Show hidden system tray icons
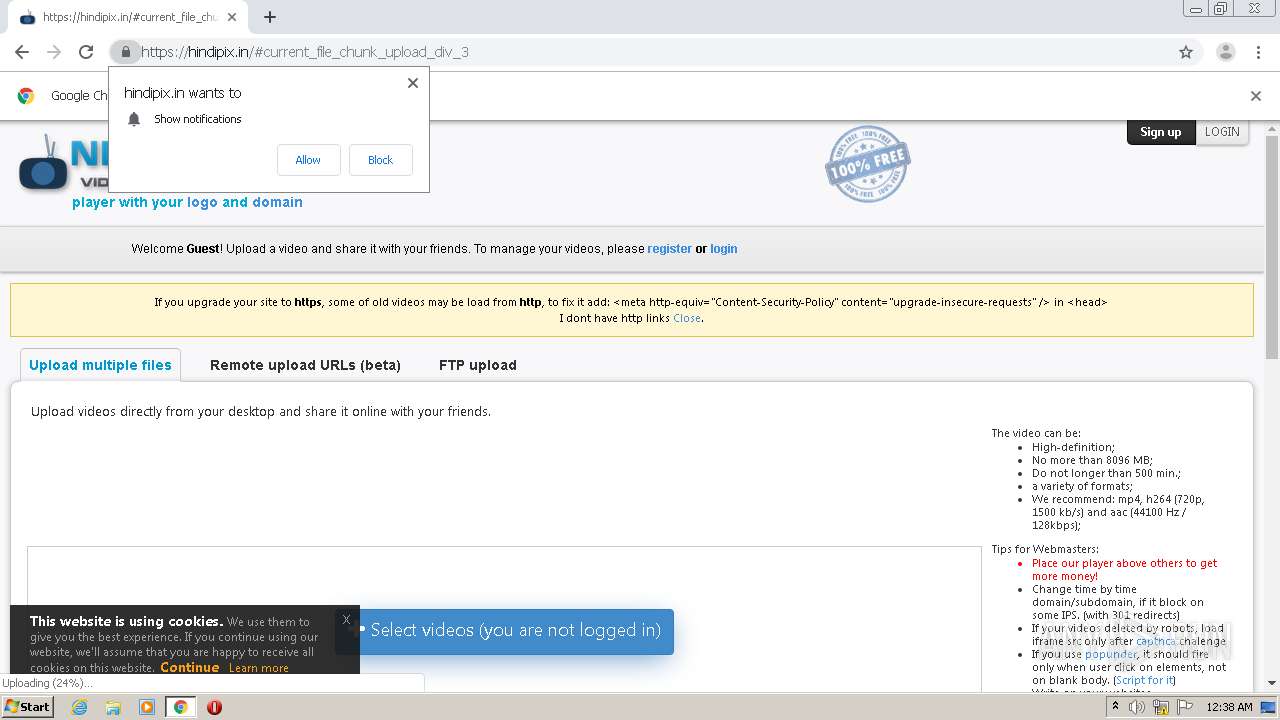Viewport: 1280px width, 720px height. (x=1116, y=707)
